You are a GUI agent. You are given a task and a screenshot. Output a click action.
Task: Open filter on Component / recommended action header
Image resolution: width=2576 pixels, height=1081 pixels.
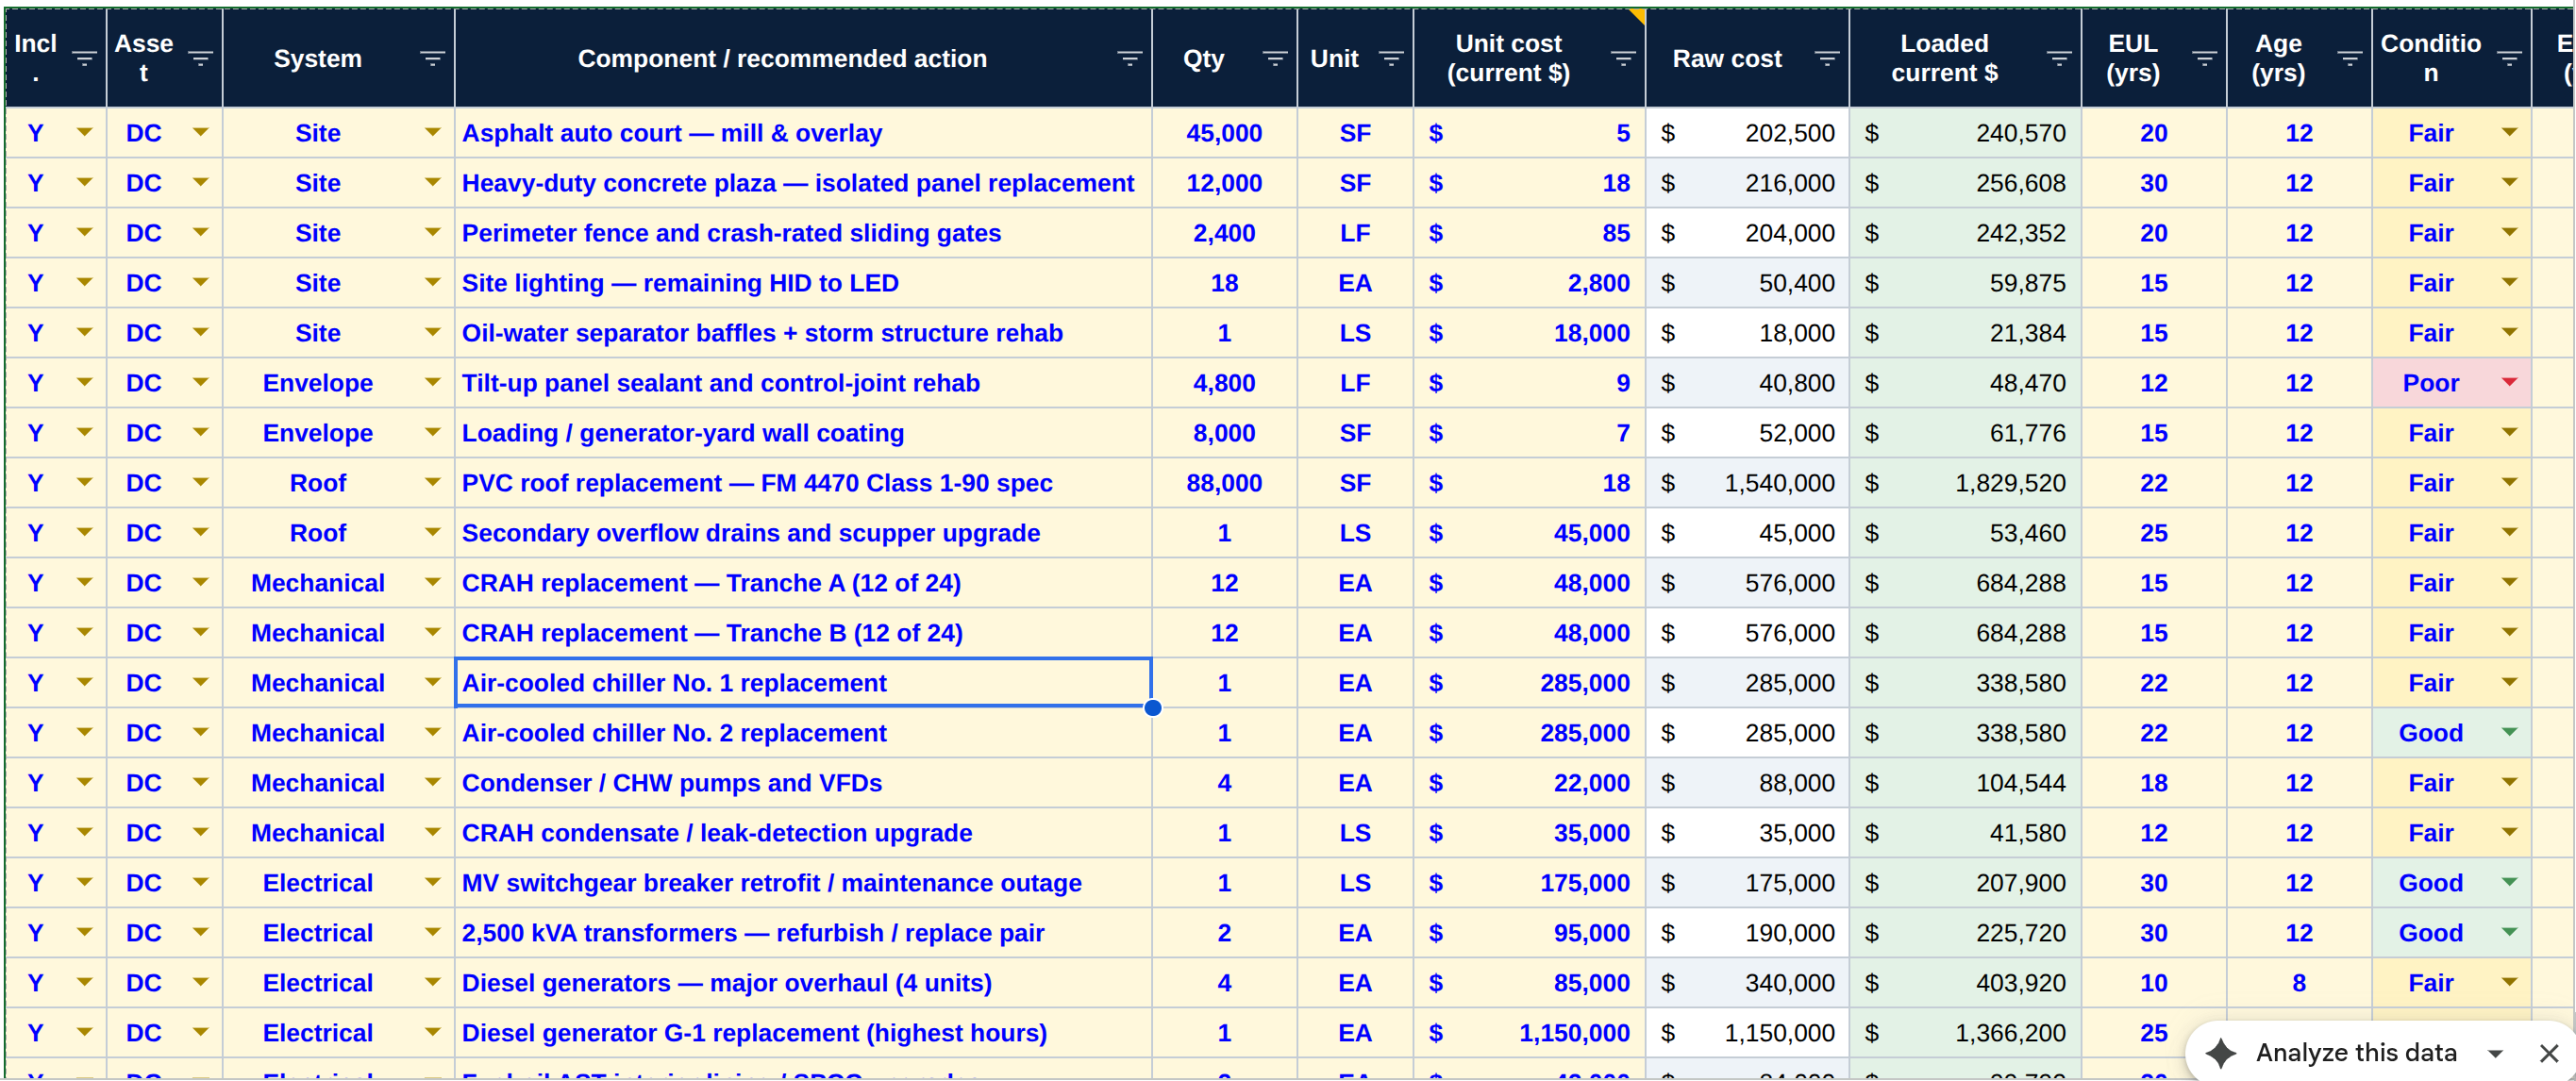click(x=1129, y=59)
